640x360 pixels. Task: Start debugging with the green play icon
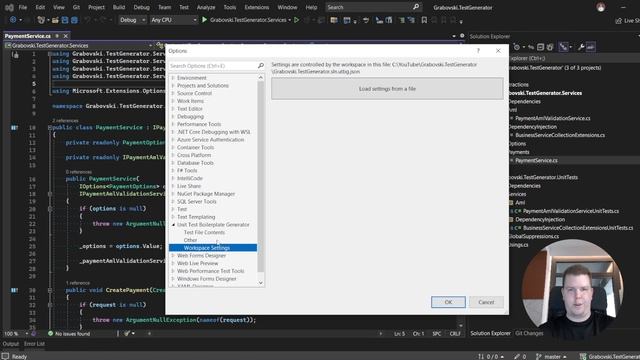coord(204,20)
